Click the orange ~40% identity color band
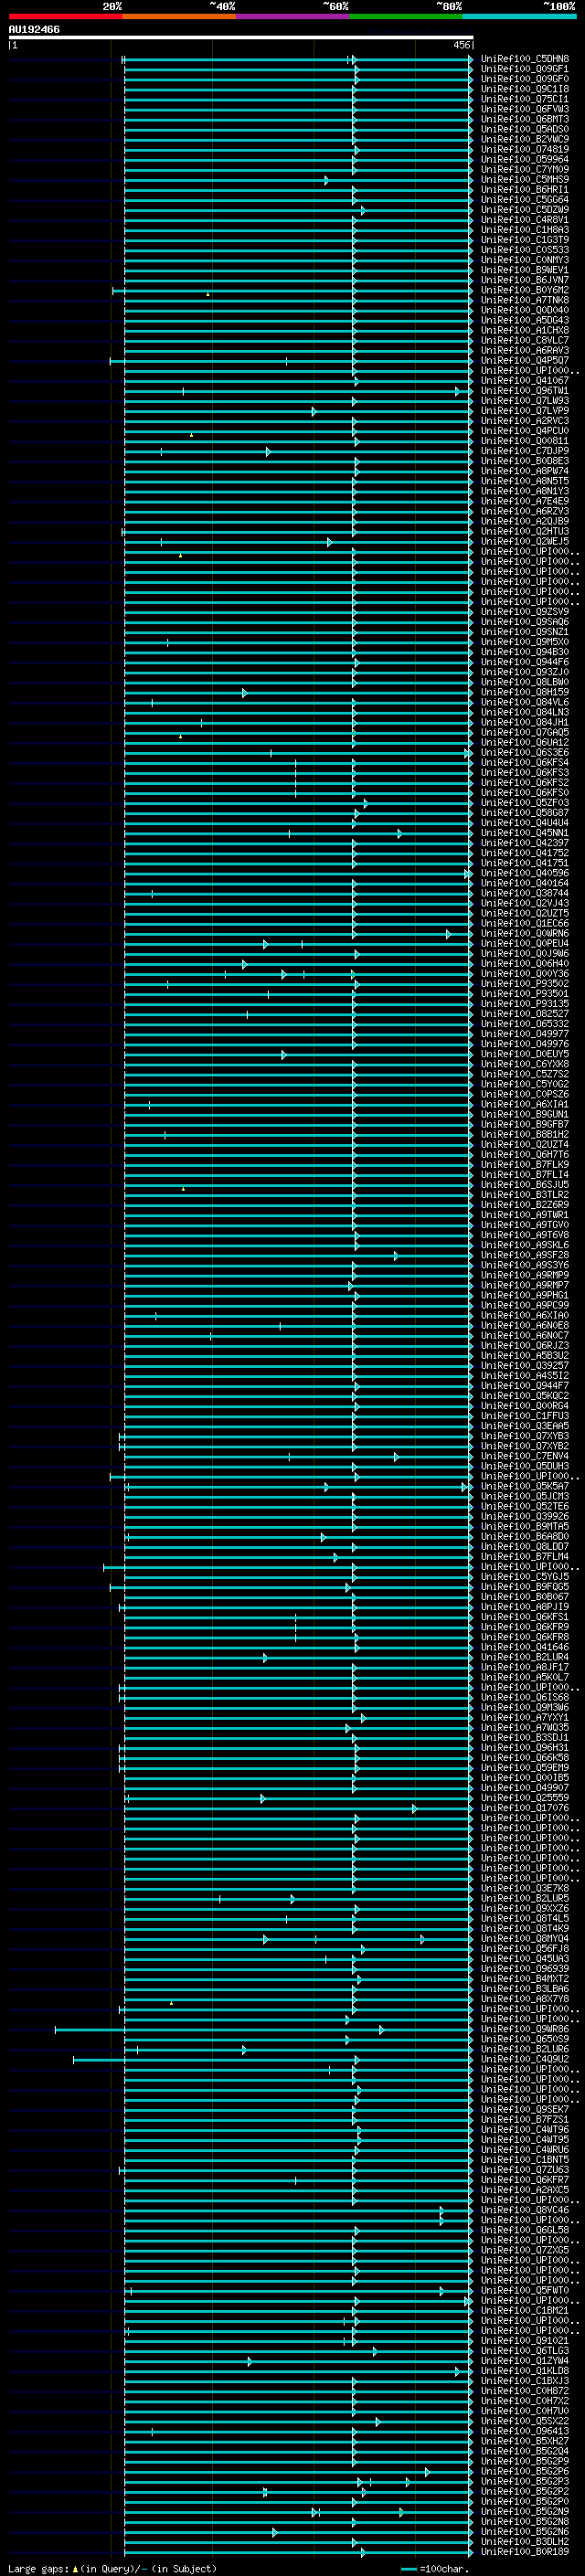 click(x=179, y=16)
